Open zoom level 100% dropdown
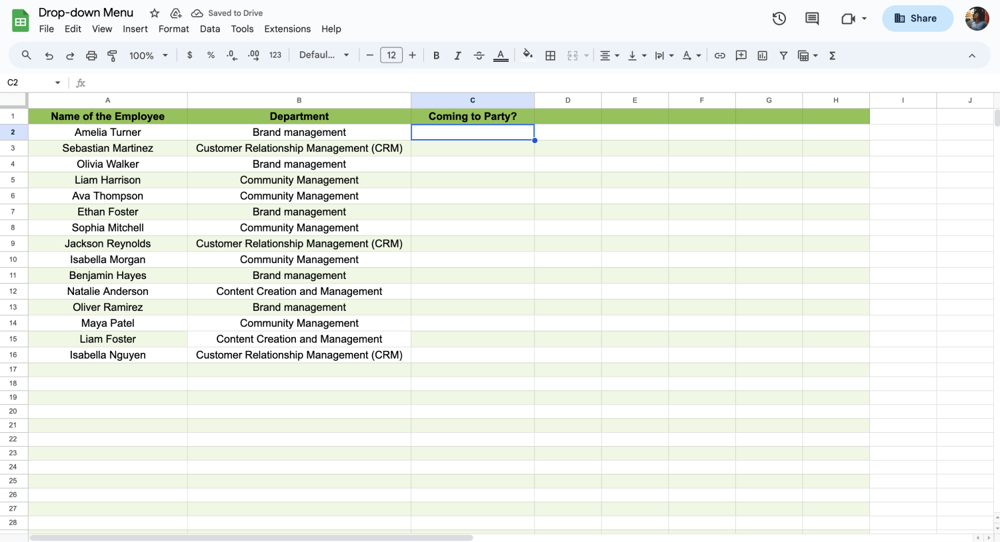Viewport: 1000px width, 542px height. tap(148, 55)
